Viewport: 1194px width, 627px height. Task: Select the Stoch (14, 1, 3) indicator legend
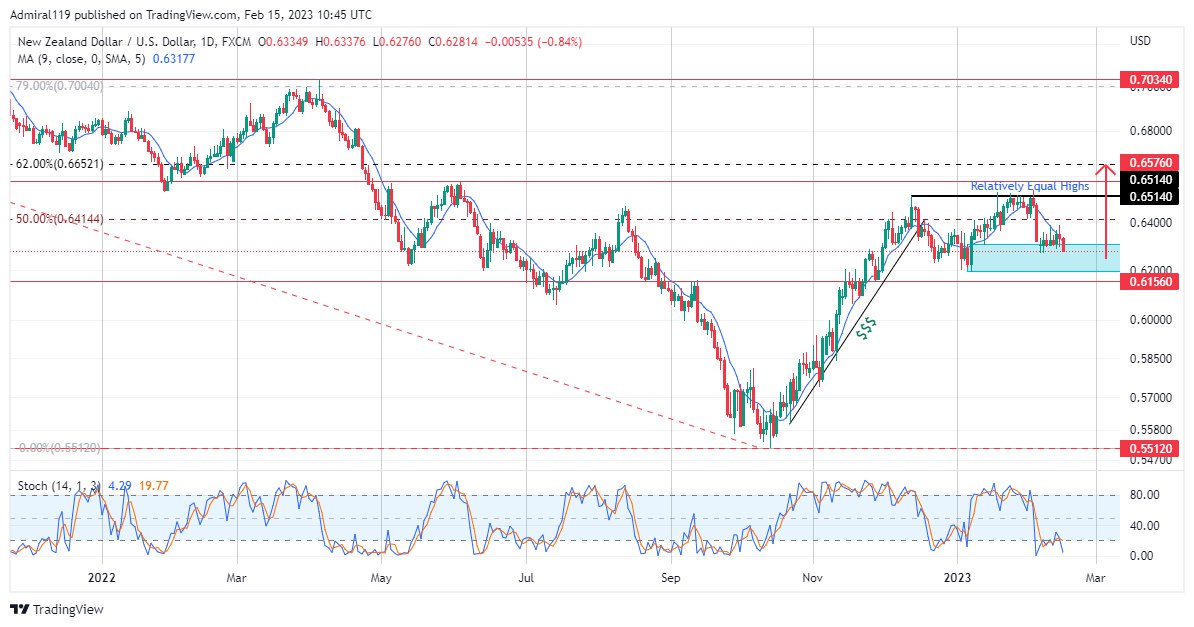[59, 485]
